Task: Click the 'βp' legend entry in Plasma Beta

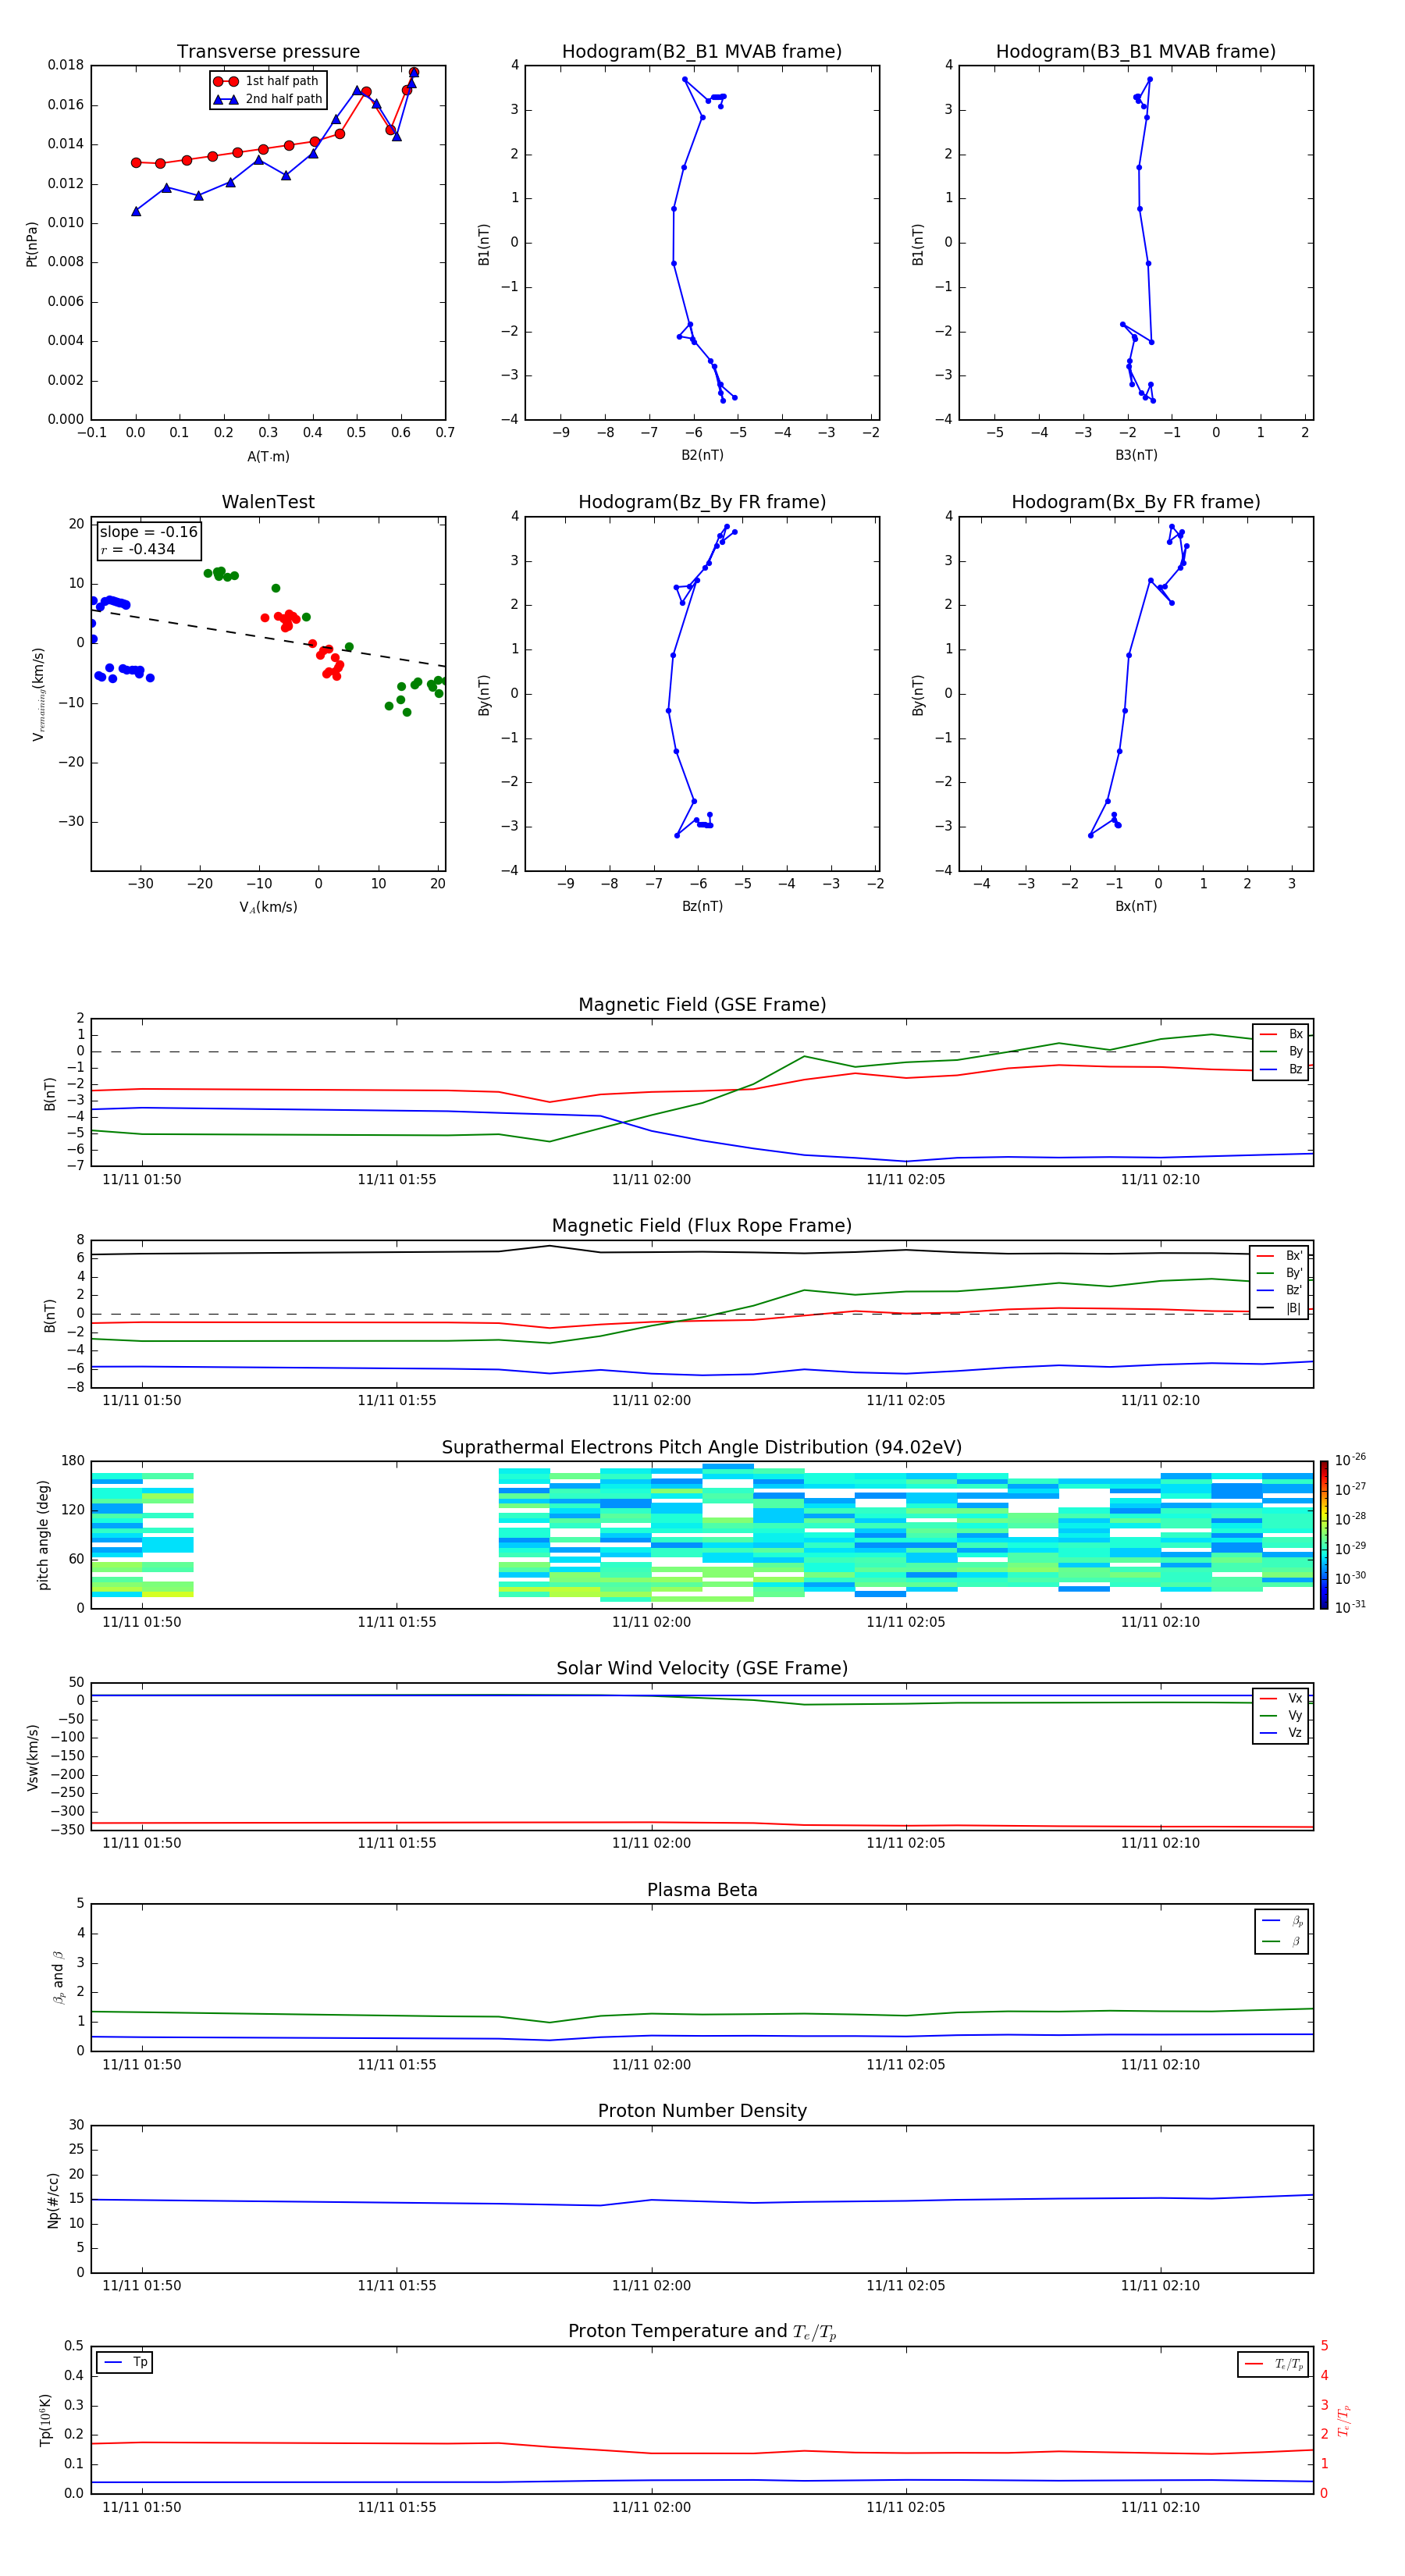Action: pos(1283,1920)
